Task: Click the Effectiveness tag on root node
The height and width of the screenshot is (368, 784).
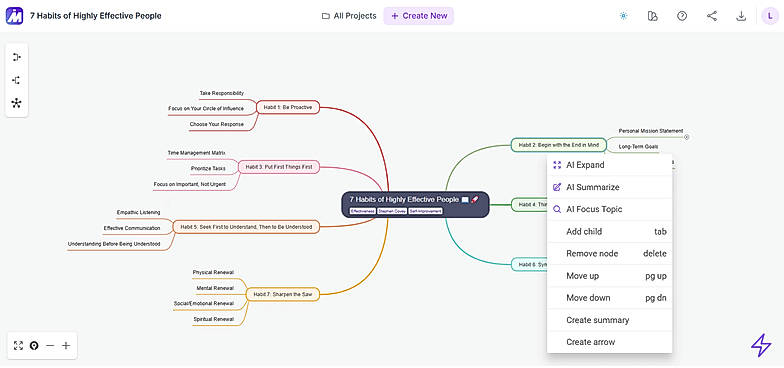Action: (362, 212)
